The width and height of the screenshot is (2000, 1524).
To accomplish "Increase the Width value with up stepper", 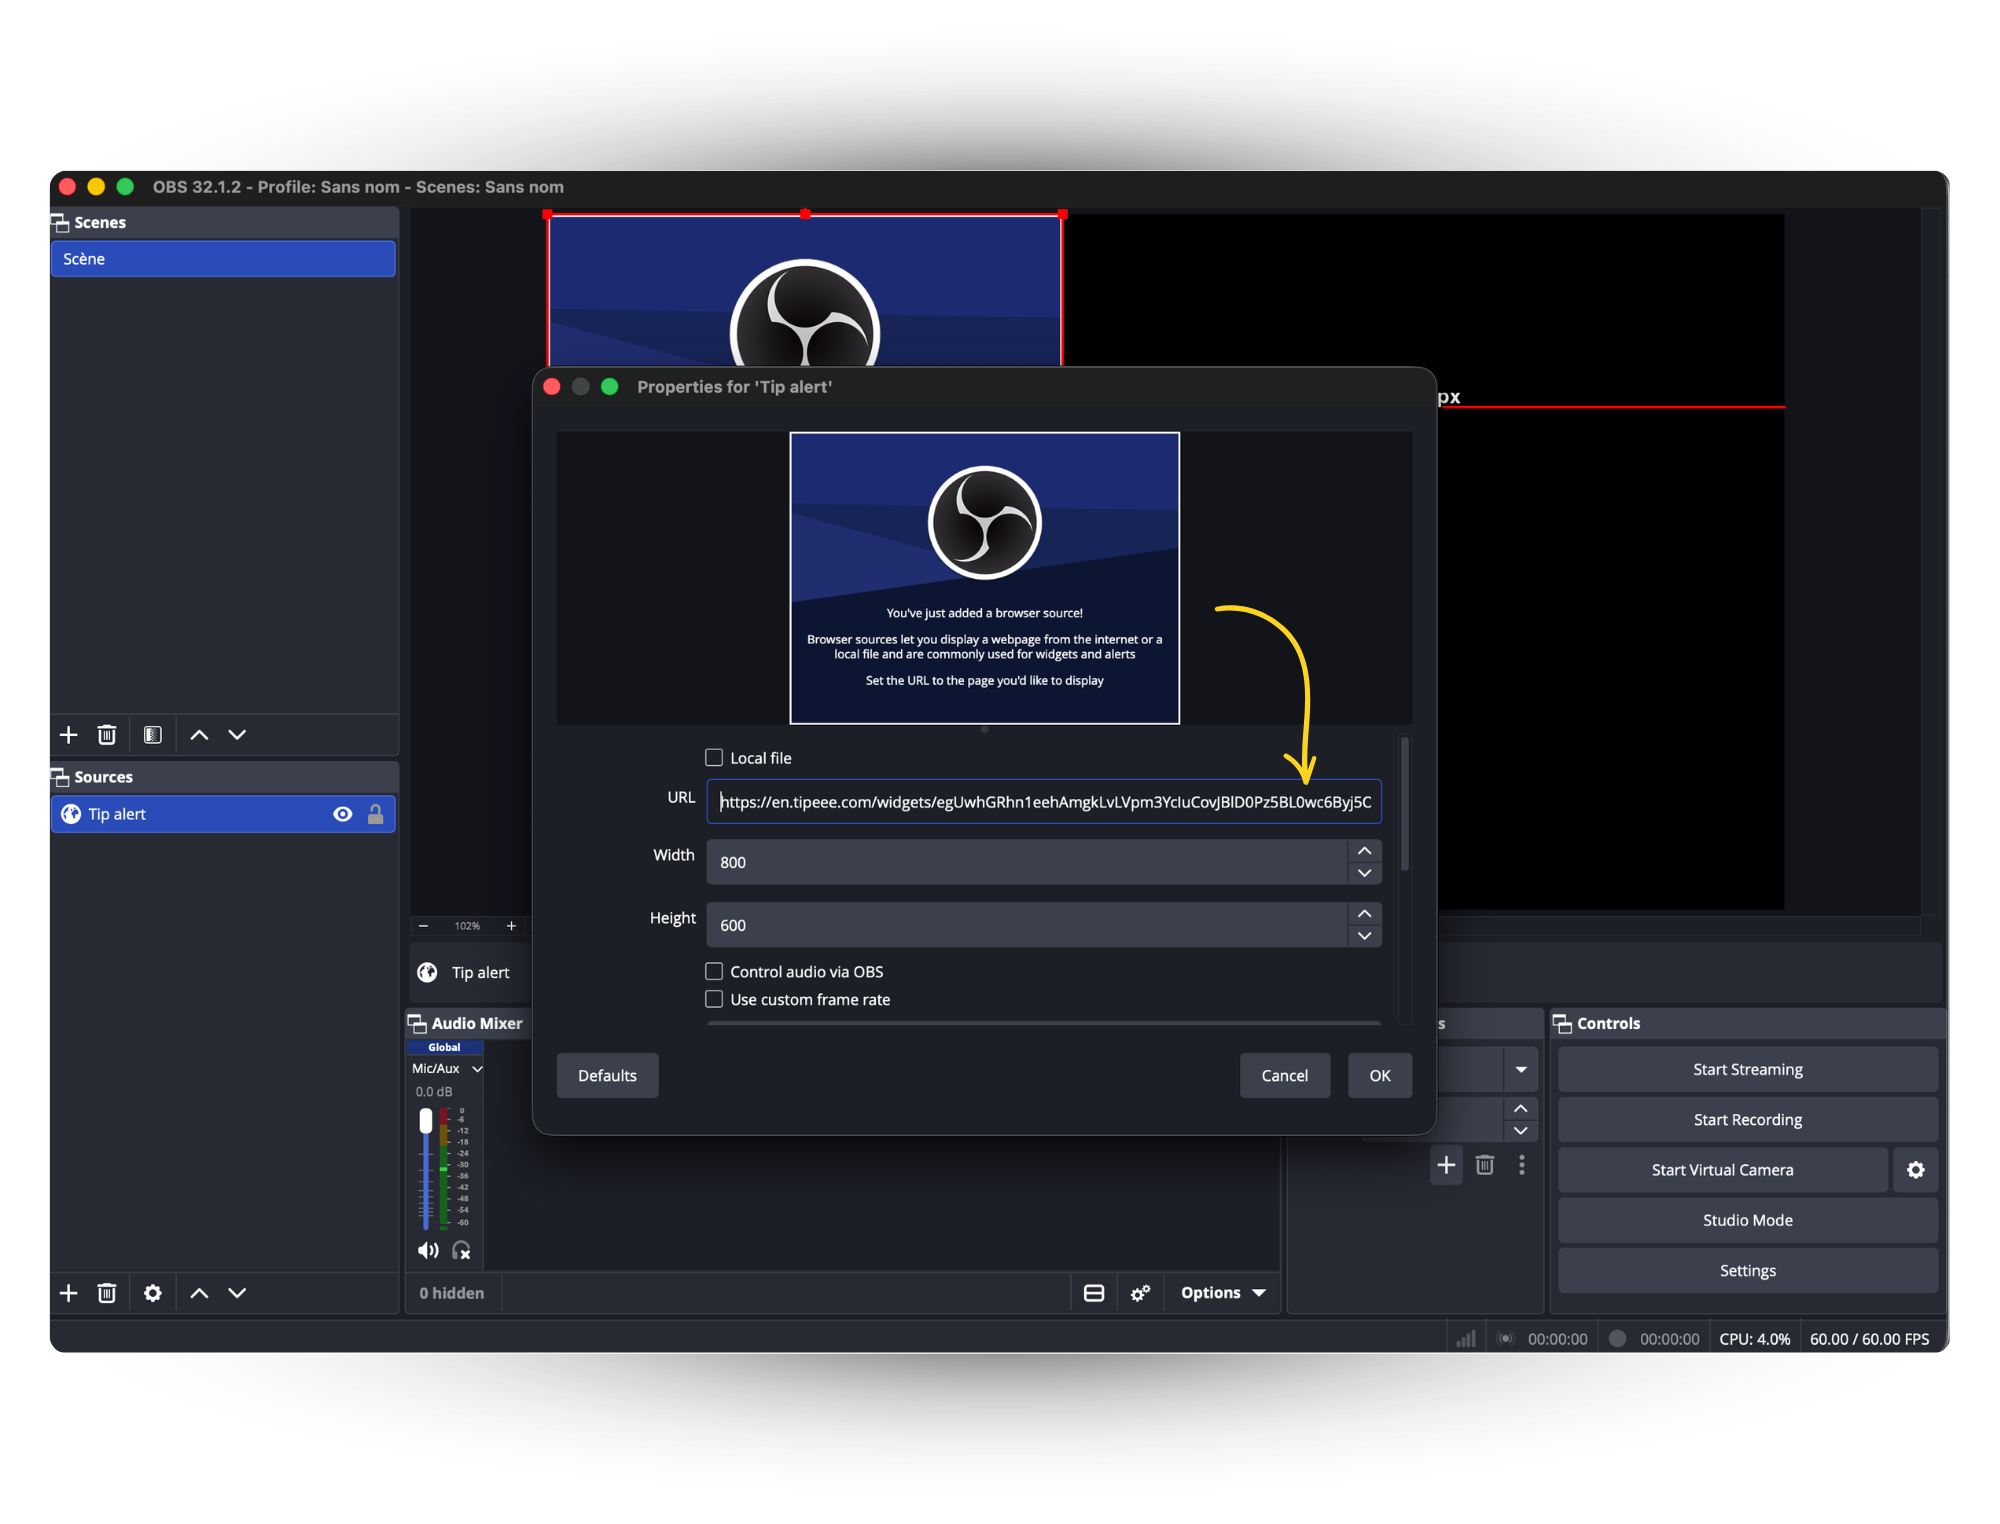I will 1365,851.
